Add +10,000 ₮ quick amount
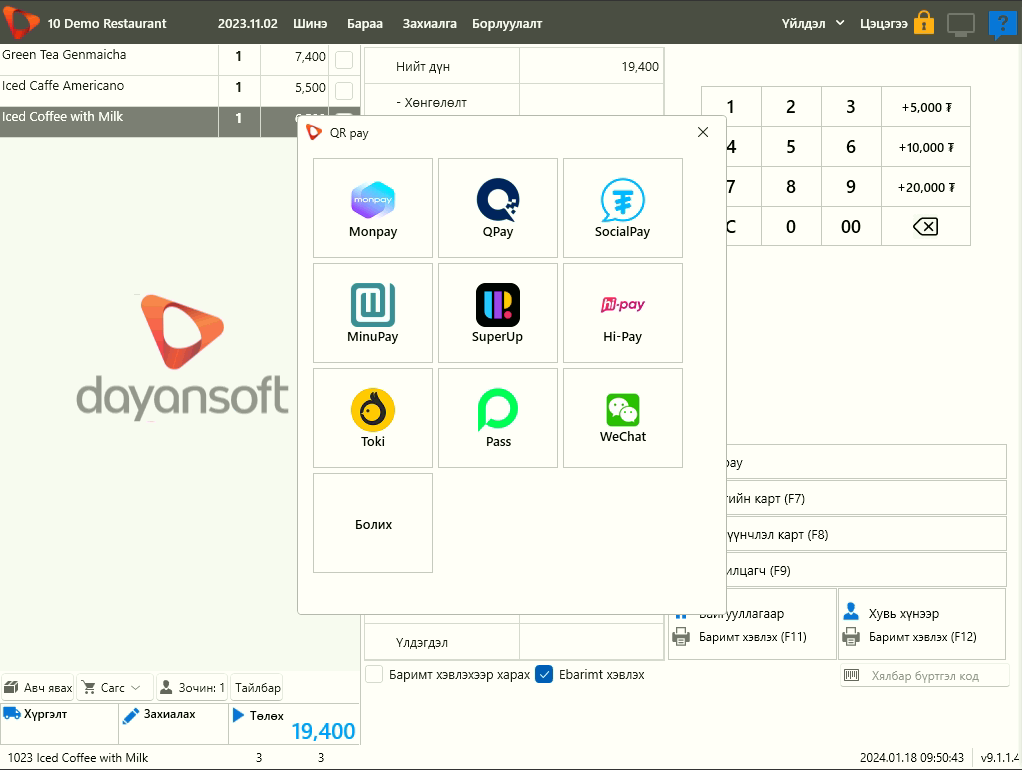 (x=926, y=147)
